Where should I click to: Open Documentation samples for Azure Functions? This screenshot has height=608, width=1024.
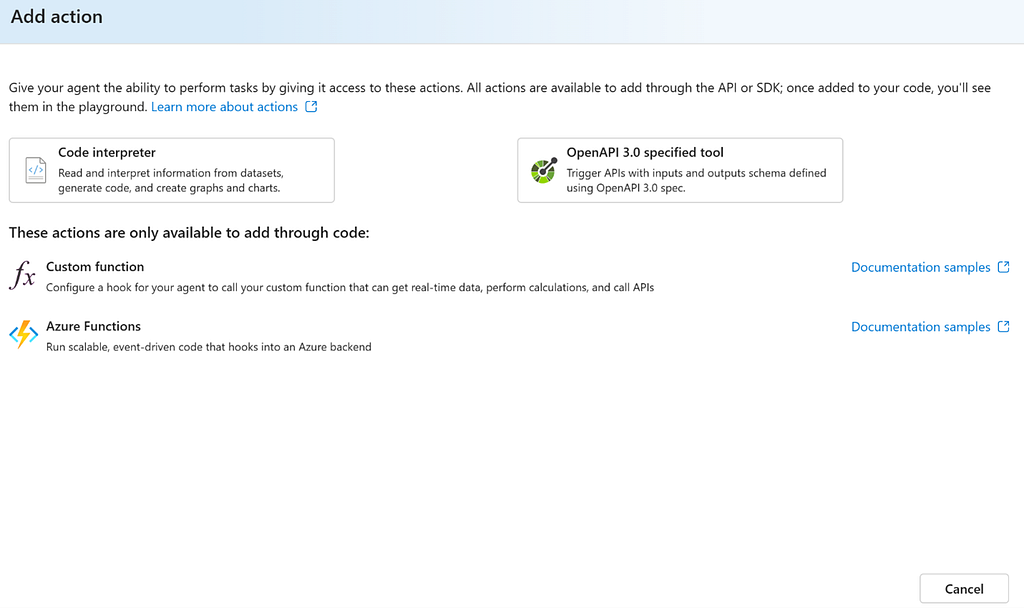tap(920, 327)
